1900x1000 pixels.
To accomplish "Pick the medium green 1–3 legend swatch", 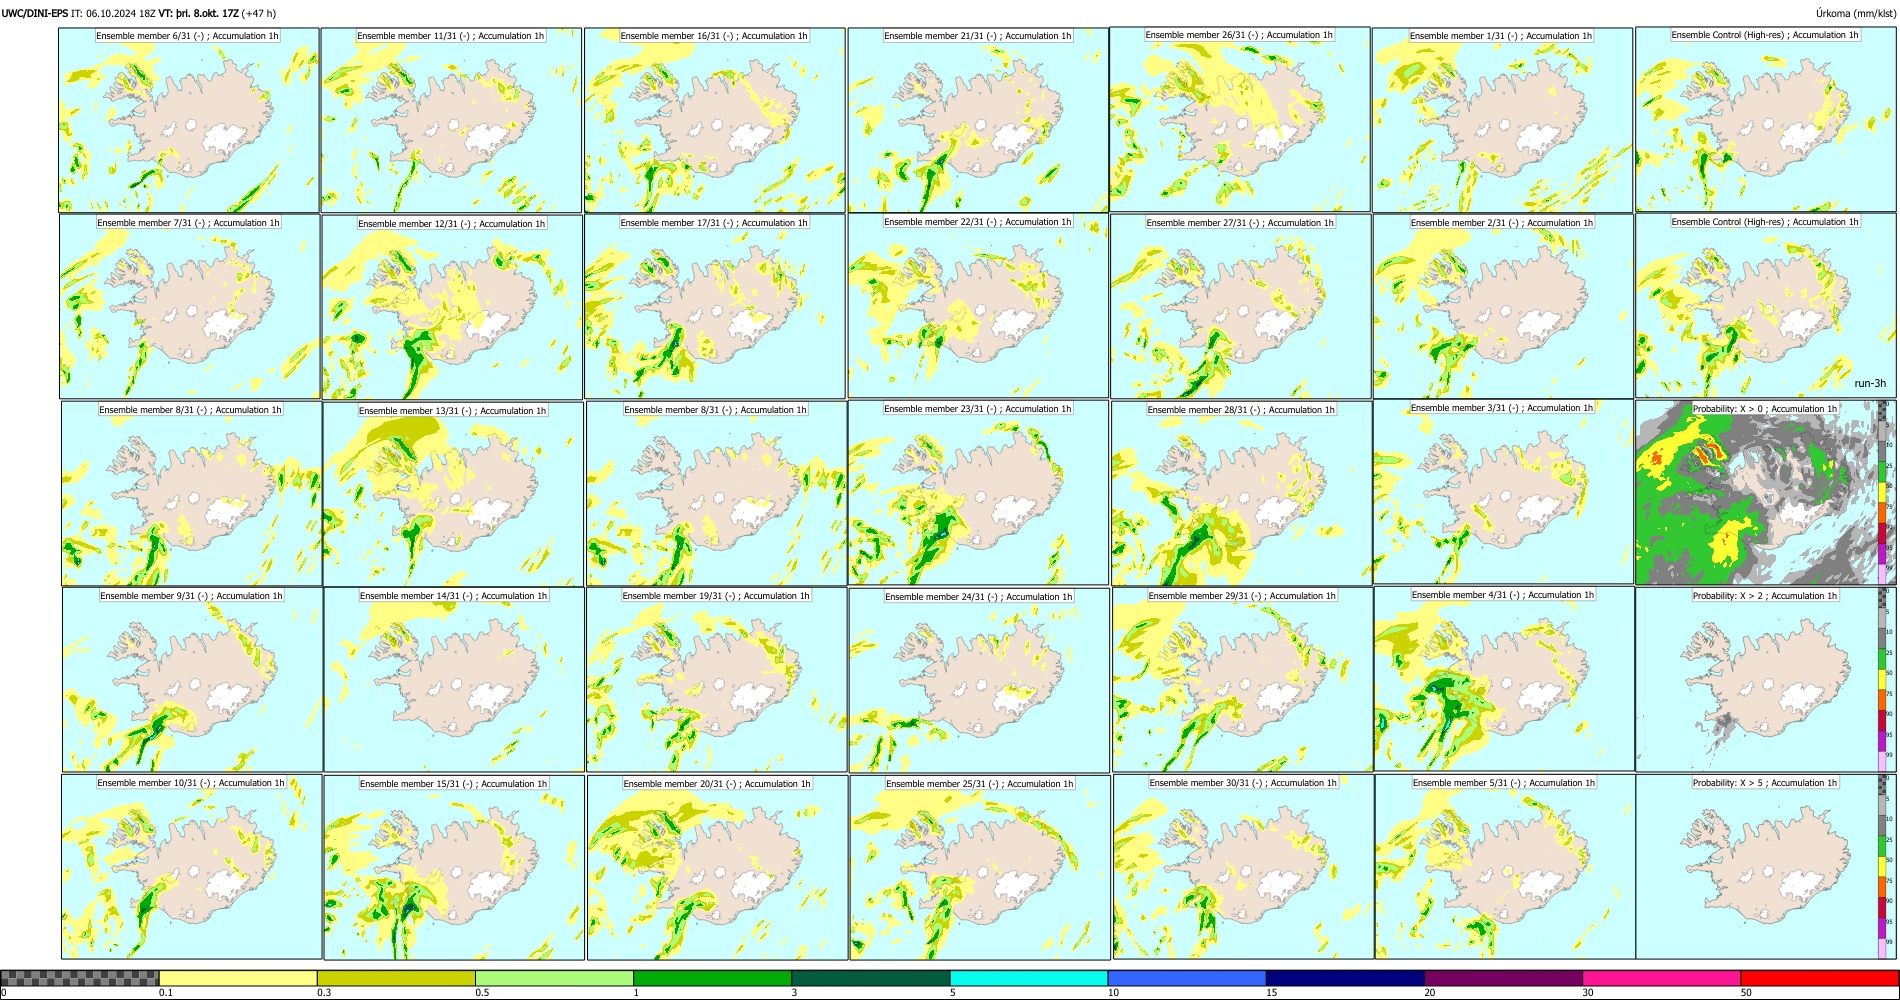I will (712, 978).
